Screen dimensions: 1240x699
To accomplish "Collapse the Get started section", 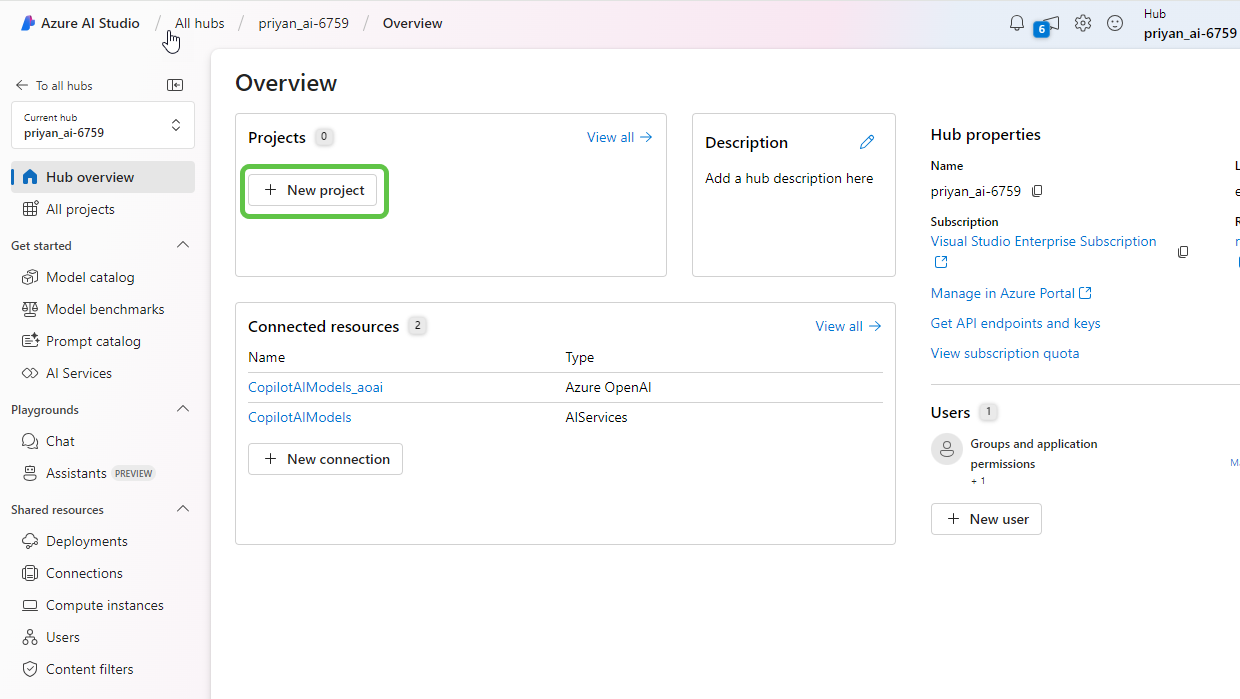I will (183, 245).
